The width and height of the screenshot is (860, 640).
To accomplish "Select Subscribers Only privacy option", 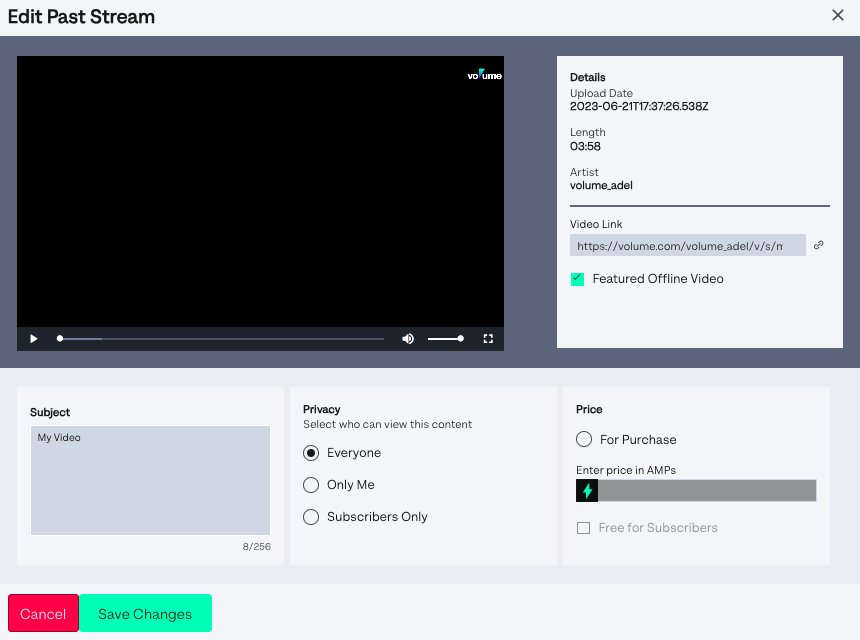I will pos(311,517).
